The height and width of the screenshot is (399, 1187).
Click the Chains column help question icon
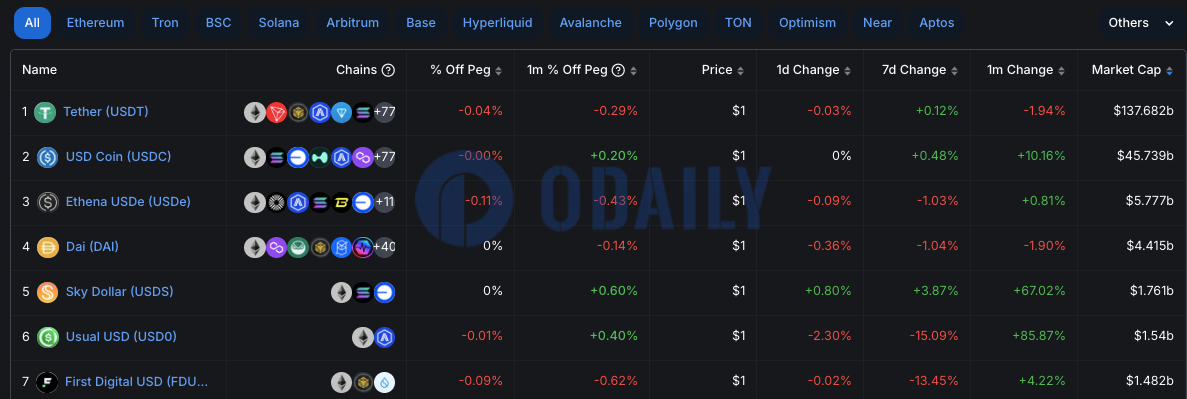click(388, 70)
